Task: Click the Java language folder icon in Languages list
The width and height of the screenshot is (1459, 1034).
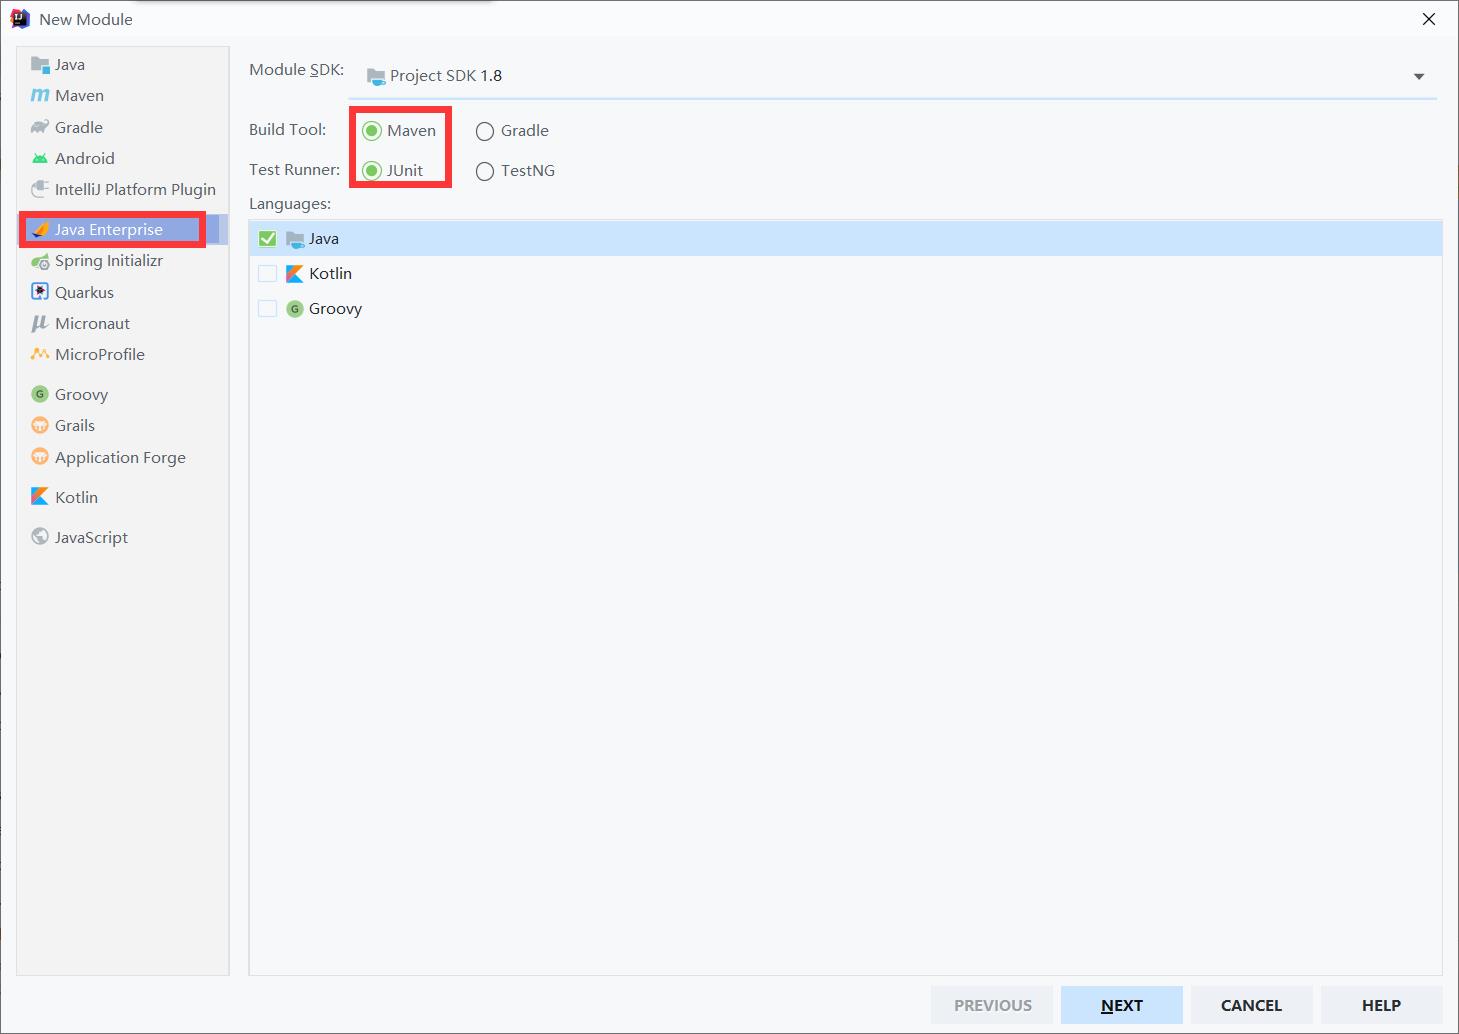Action: click(x=295, y=239)
